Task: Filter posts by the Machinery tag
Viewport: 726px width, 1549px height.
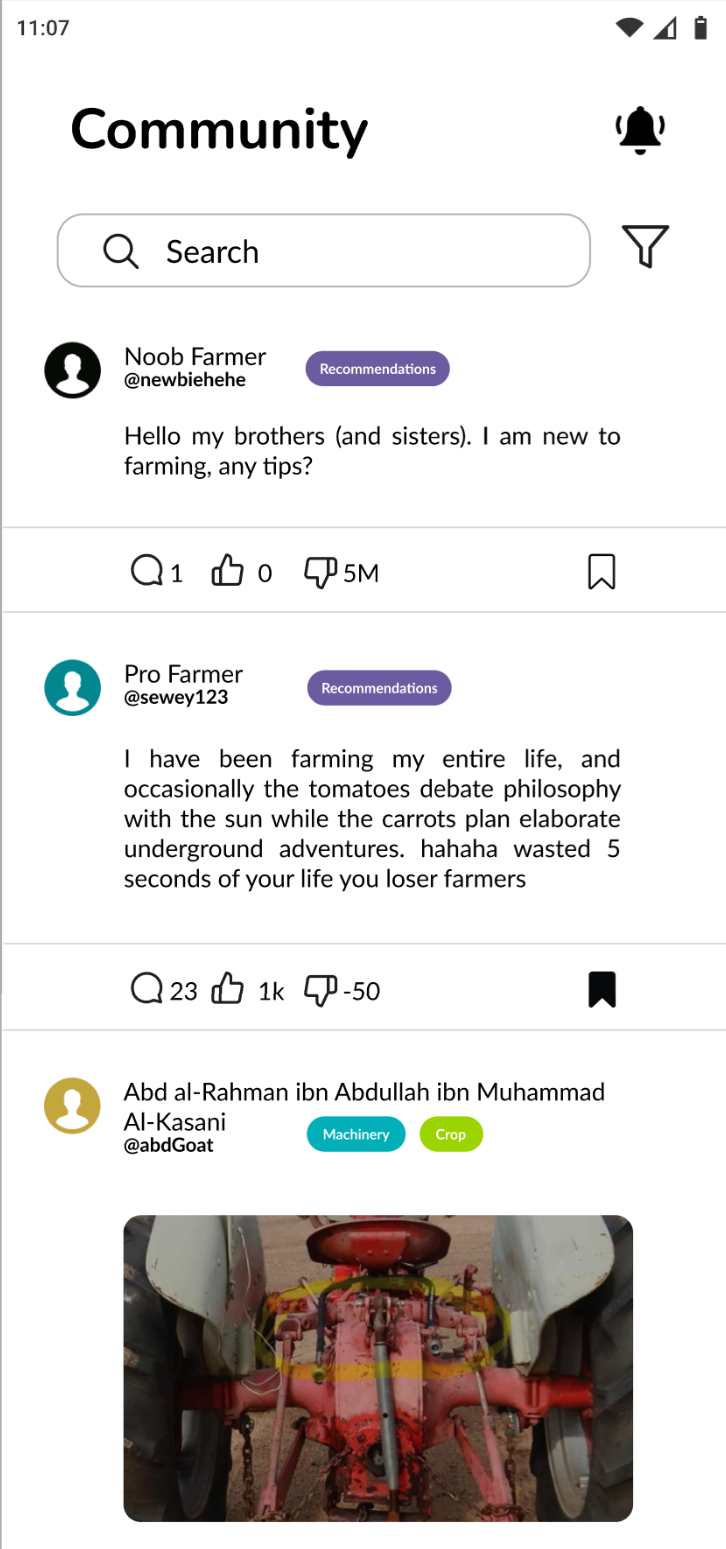Action: tap(355, 1134)
